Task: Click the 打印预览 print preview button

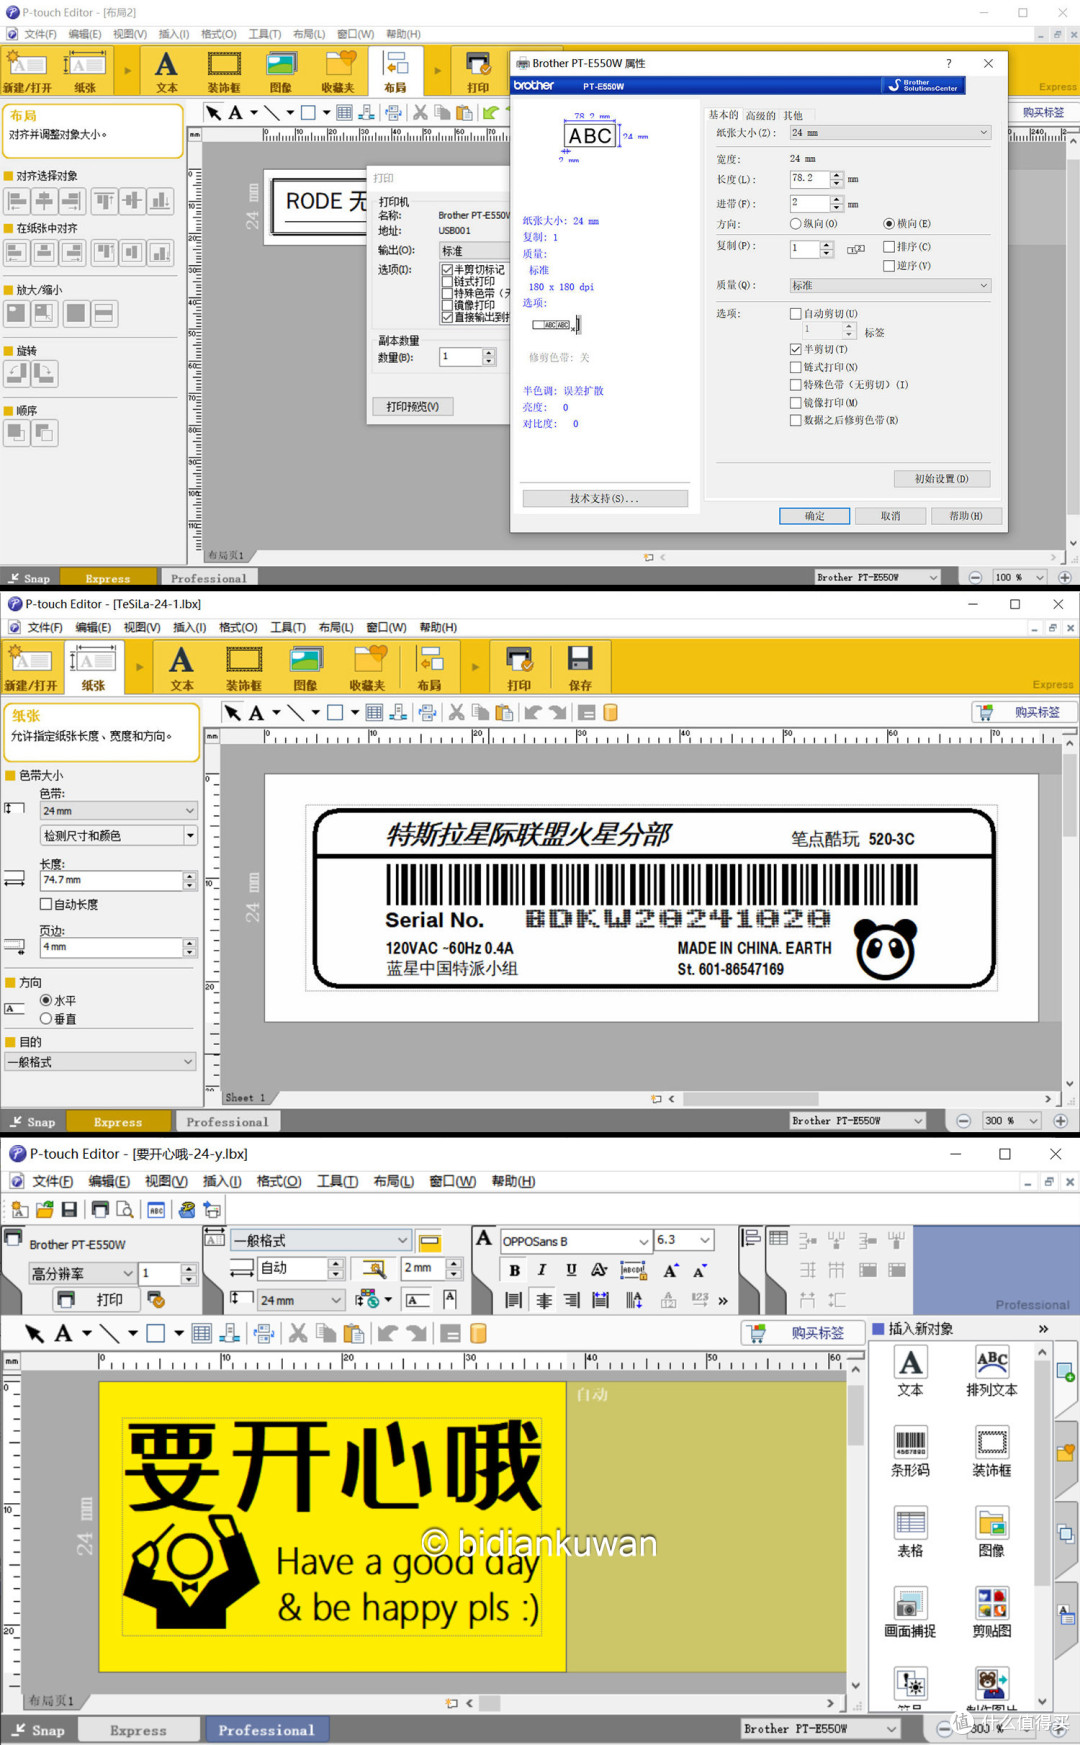Action: click(x=412, y=407)
